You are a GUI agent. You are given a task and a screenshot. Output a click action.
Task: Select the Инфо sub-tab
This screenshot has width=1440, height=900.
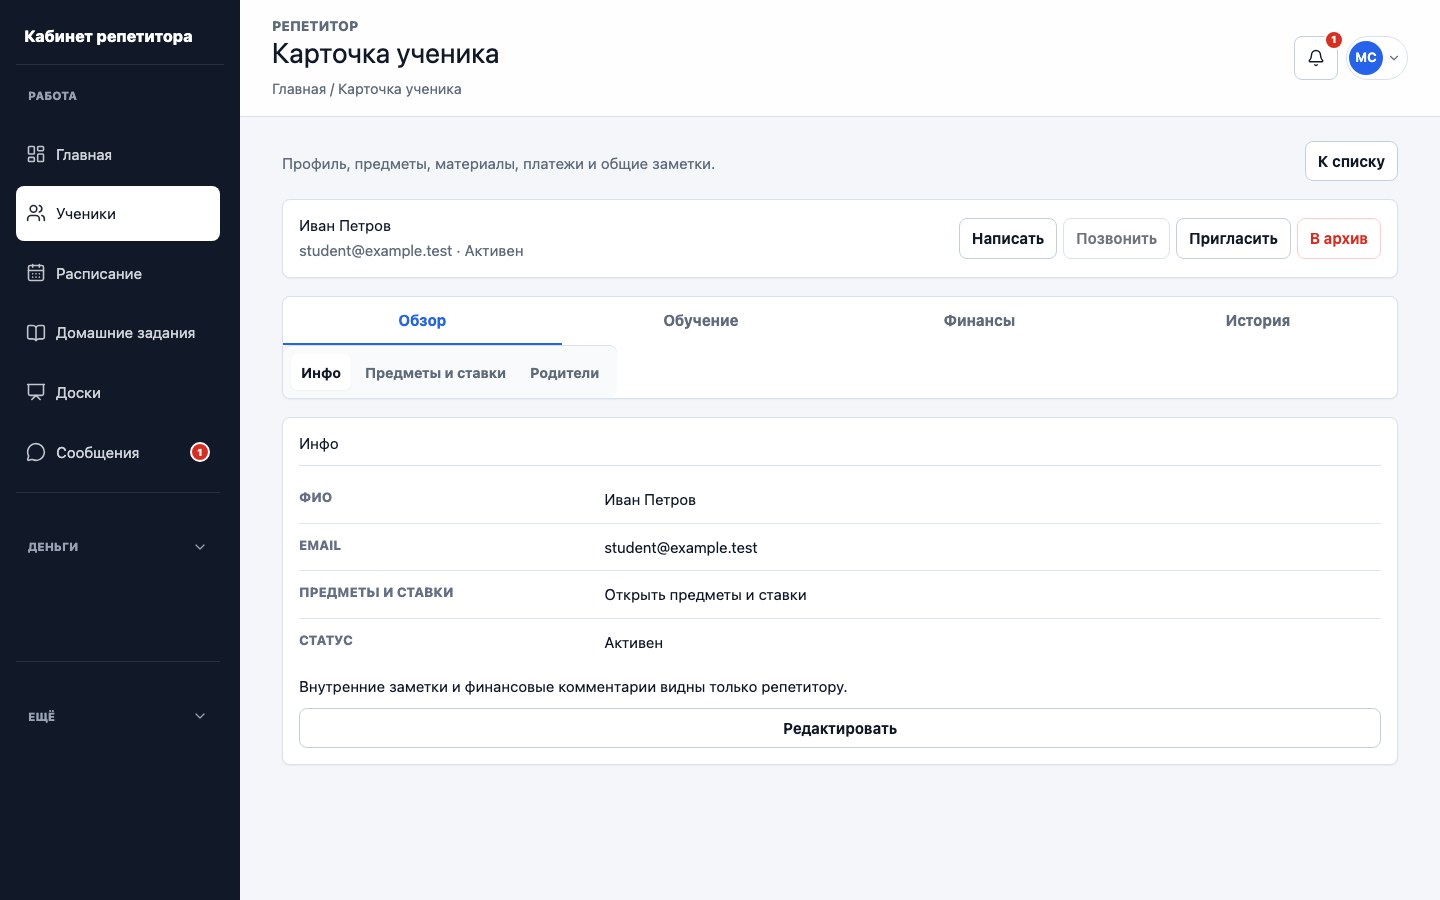pyautogui.click(x=321, y=373)
